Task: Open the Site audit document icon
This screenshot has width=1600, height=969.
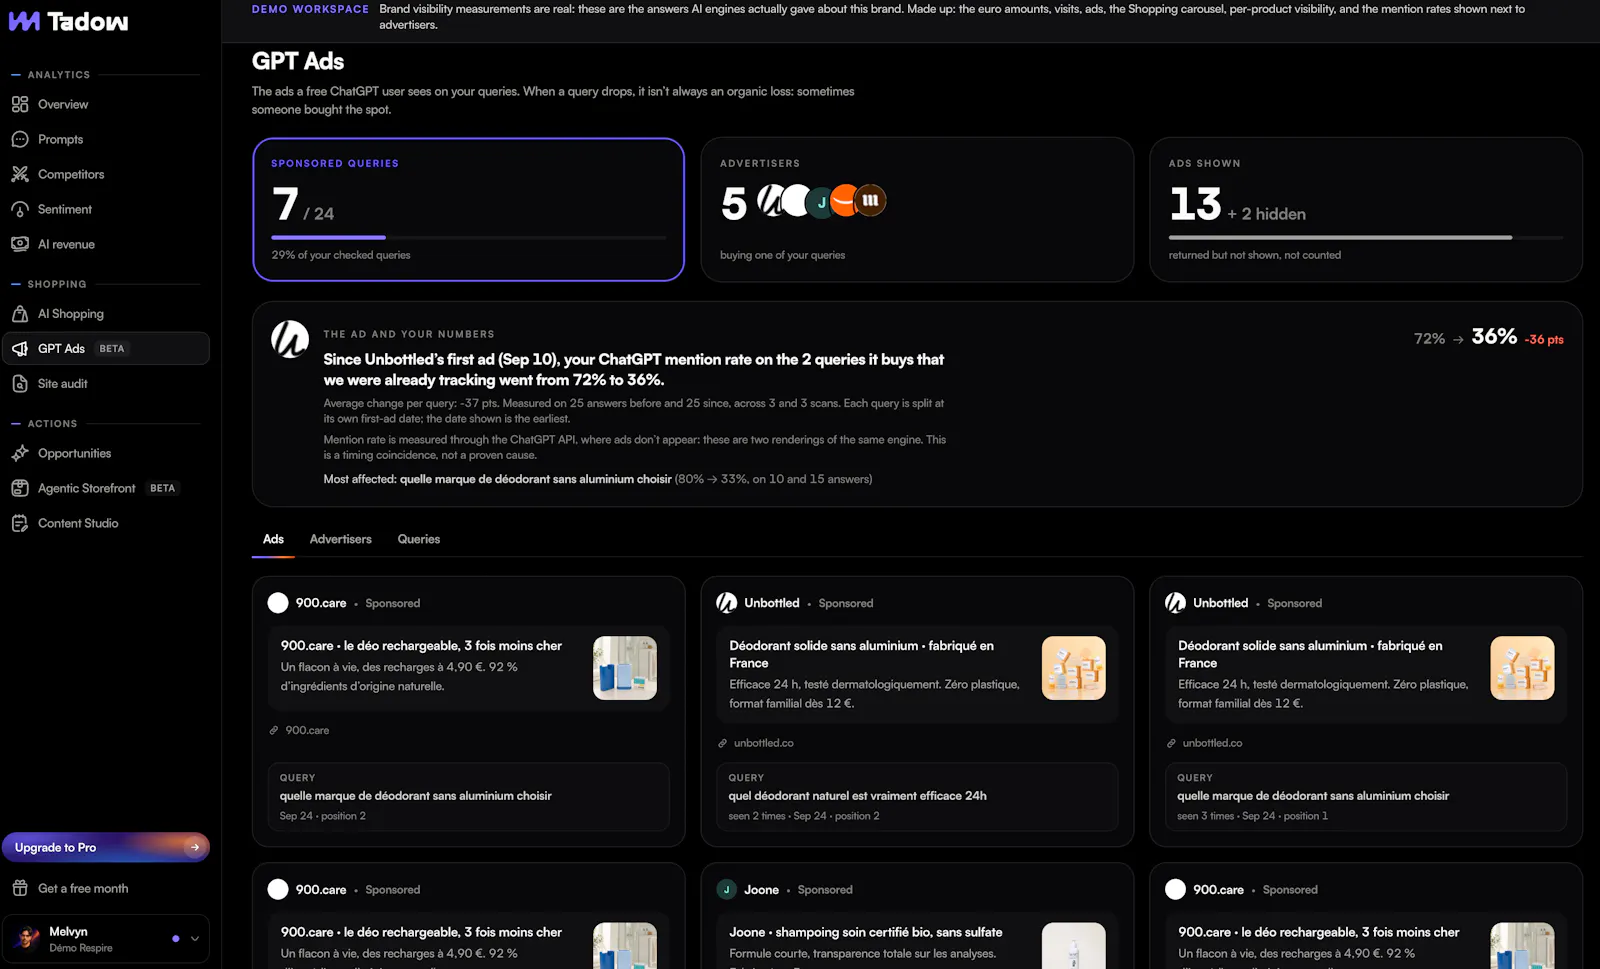Action: pyautogui.click(x=20, y=384)
